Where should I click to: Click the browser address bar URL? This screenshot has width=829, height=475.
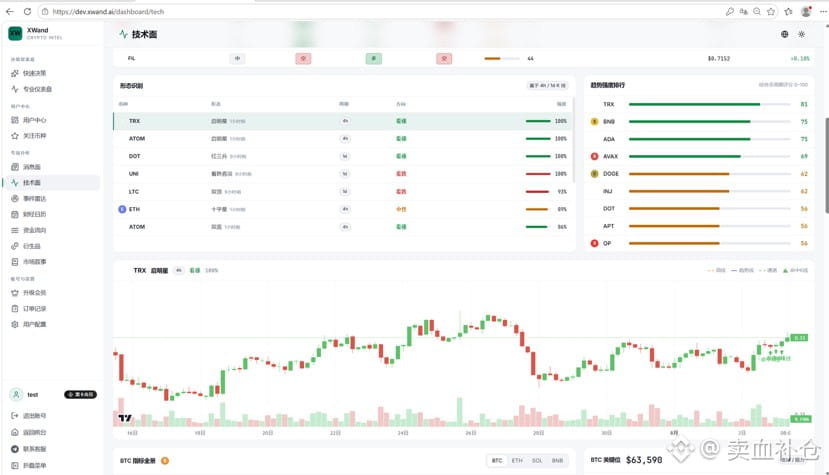pos(108,11)
